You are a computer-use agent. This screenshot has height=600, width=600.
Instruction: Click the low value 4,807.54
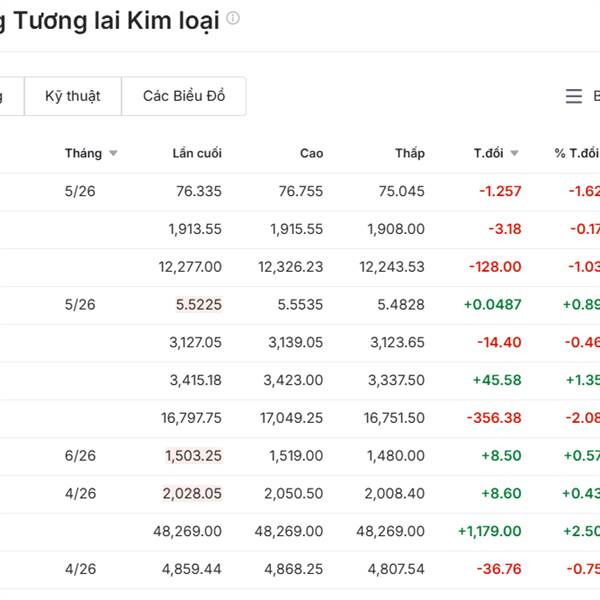pyautogui.click(x=396, y=569)
